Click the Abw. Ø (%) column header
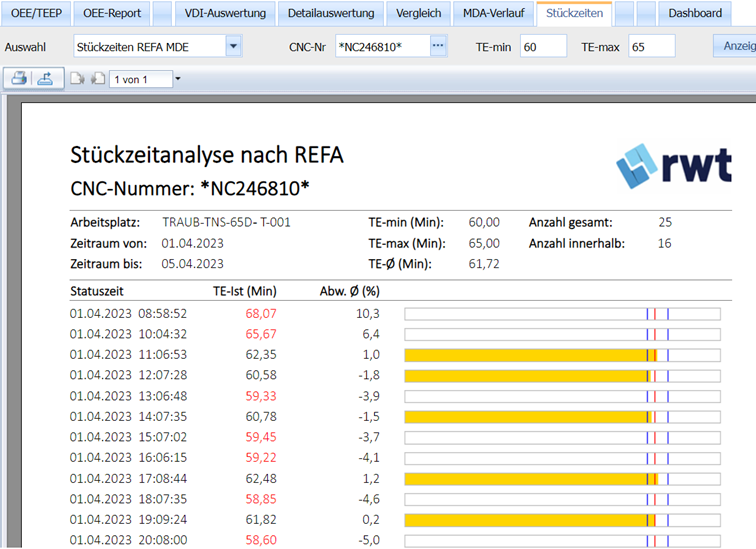756x549 pixels. [x=350, y=291]
